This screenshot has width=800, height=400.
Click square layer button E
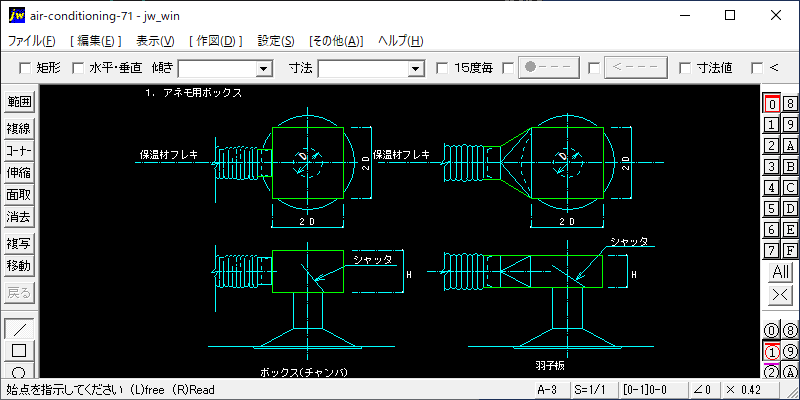click(x=790, y=230)
